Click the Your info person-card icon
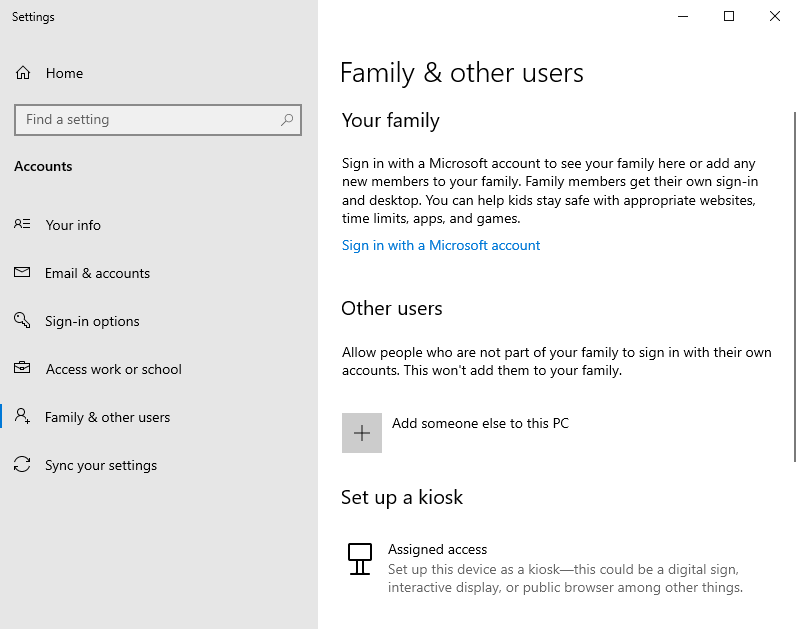 pyautogui.click(x=22, y=225)
